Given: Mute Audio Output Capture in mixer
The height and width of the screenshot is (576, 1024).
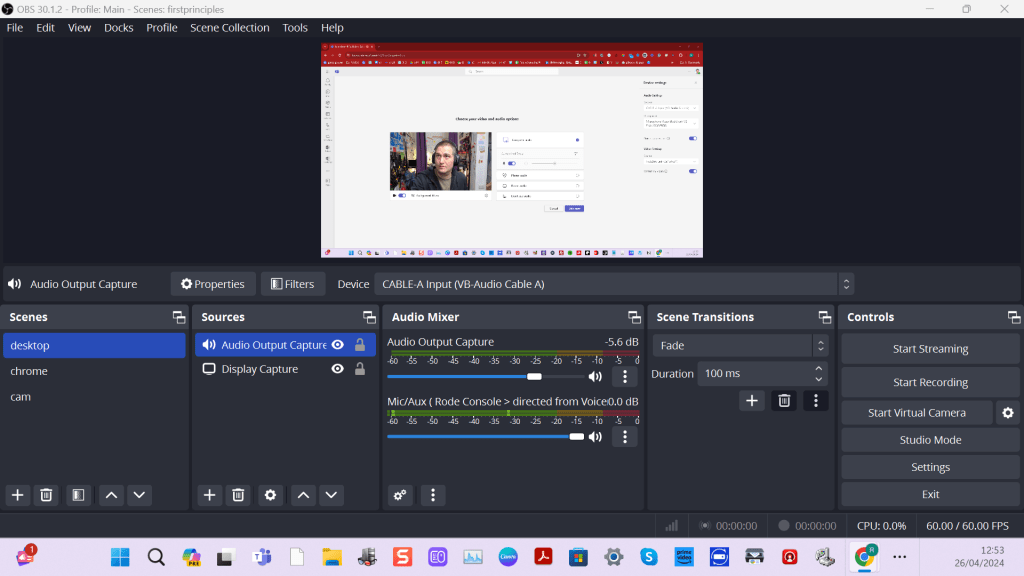Looking at the screenshot, I should point(595,376).
